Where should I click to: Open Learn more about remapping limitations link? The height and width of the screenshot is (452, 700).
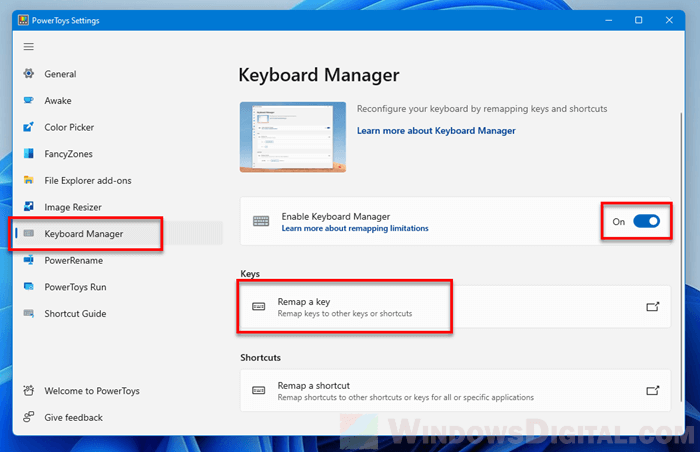tap(355, 228)
